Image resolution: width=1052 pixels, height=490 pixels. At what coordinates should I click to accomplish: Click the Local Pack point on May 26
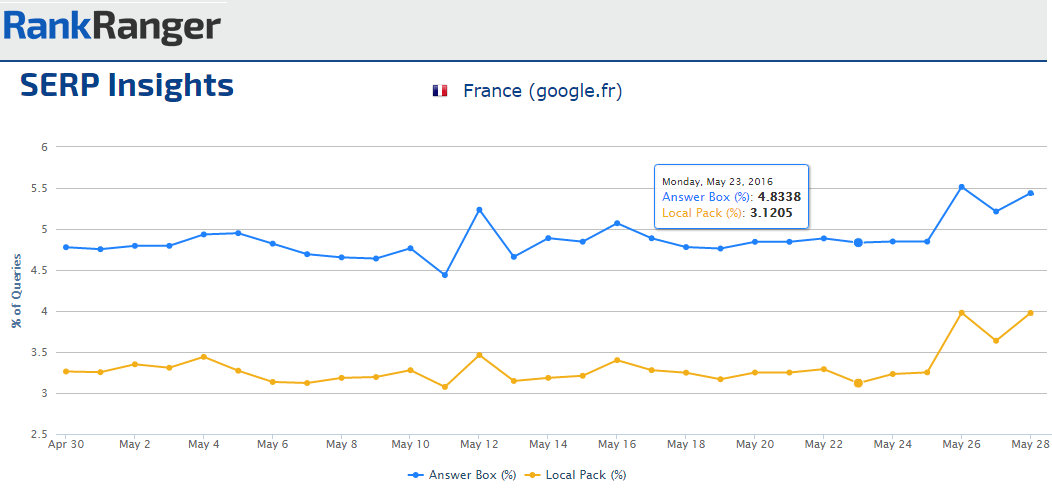click(x=961, y=313)
